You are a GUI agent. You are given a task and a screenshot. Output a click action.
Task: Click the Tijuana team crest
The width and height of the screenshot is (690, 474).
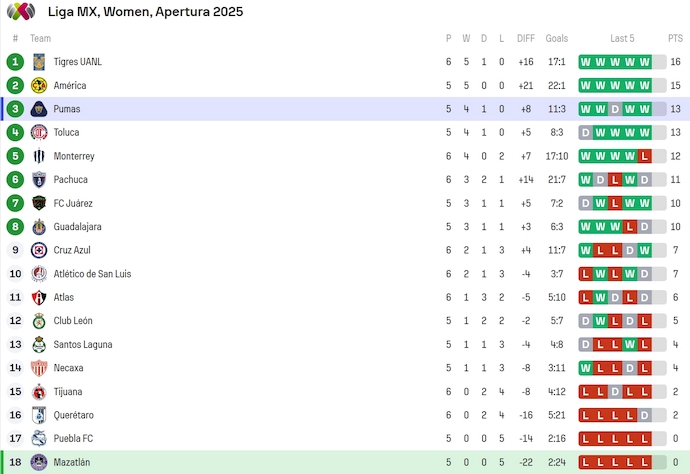[40, 392]
